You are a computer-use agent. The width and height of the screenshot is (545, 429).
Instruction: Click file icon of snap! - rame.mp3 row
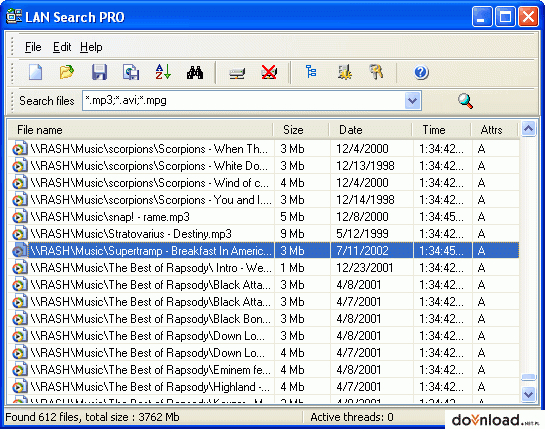[x=19, y=217]
